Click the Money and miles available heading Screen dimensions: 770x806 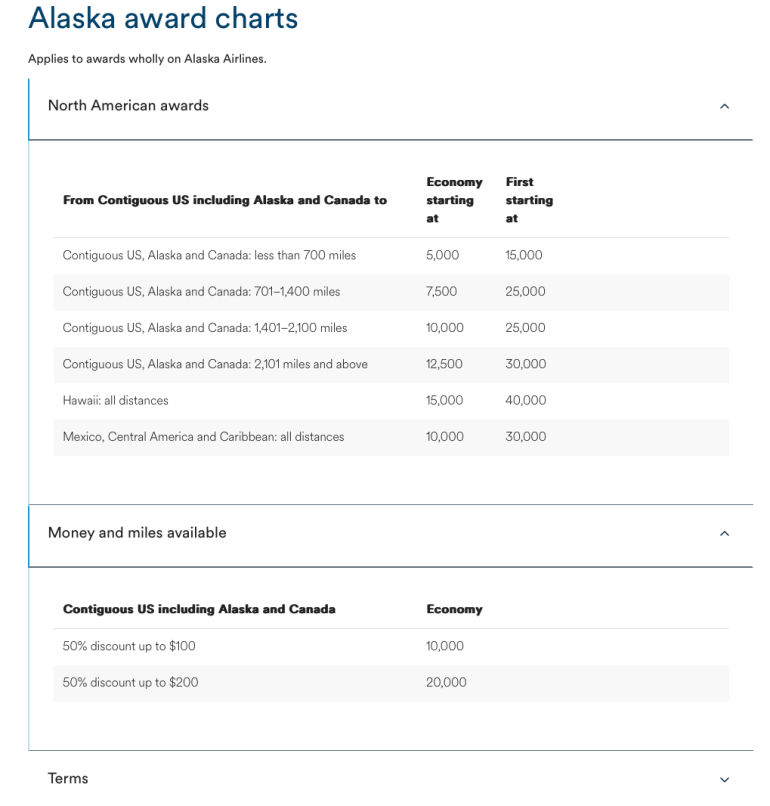pyautogui.click(x=137, y=533)
